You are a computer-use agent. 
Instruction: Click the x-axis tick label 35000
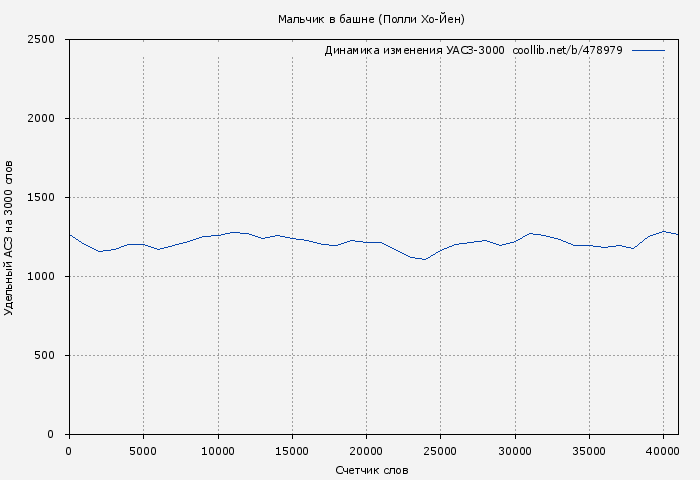[x=589, y=451]
